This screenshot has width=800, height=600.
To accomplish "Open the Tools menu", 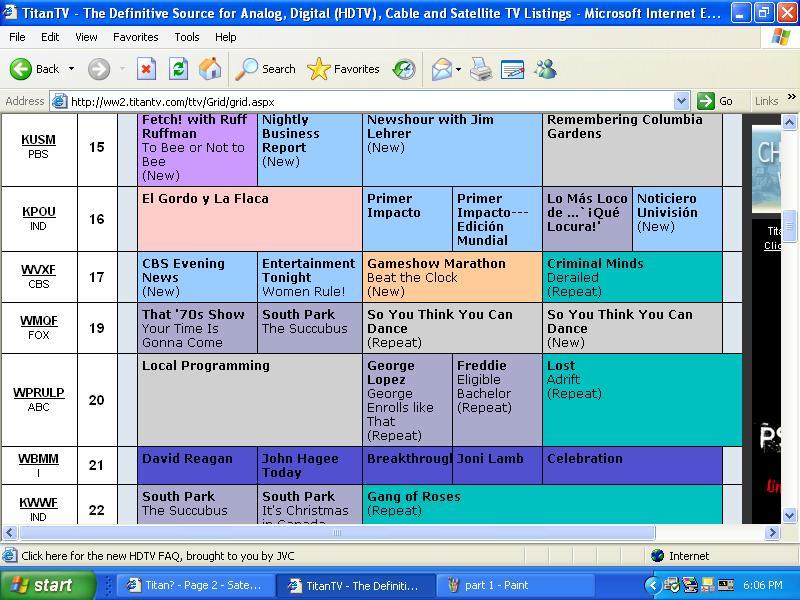I will click(x=187, y=37).
